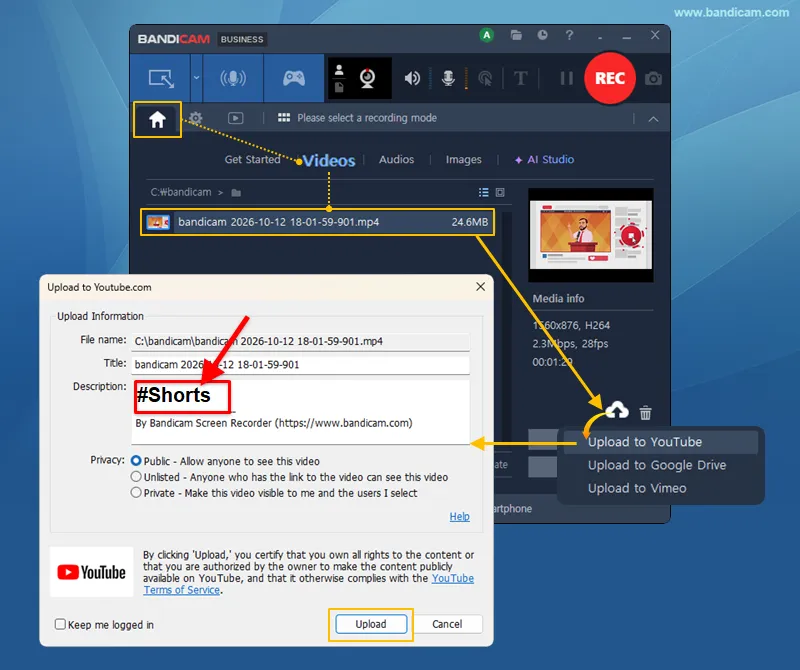Click the microphone volume level bar
800x670 pixels.
pos(466,78)
